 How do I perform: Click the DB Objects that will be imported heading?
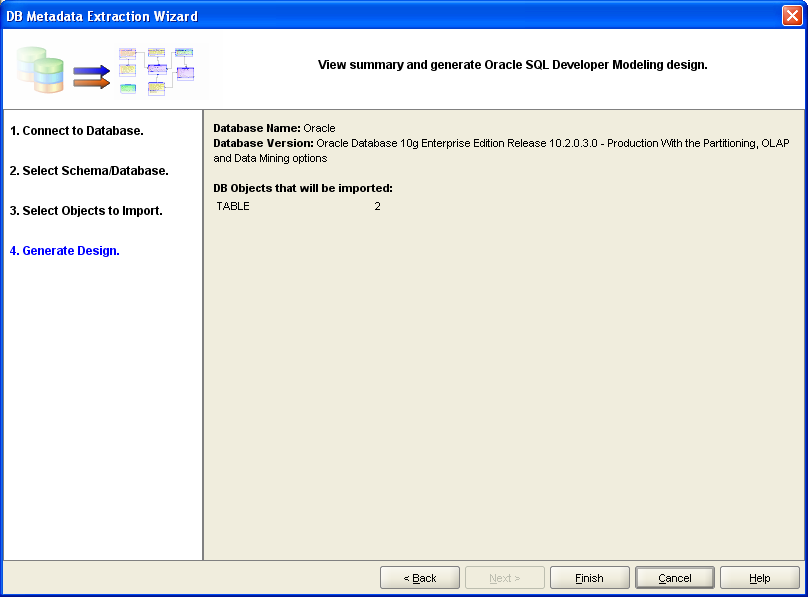point(303,189)
